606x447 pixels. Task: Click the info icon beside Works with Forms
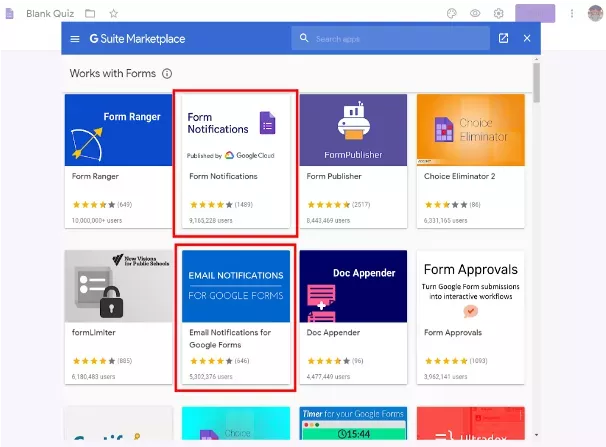(x=167, y=74)
